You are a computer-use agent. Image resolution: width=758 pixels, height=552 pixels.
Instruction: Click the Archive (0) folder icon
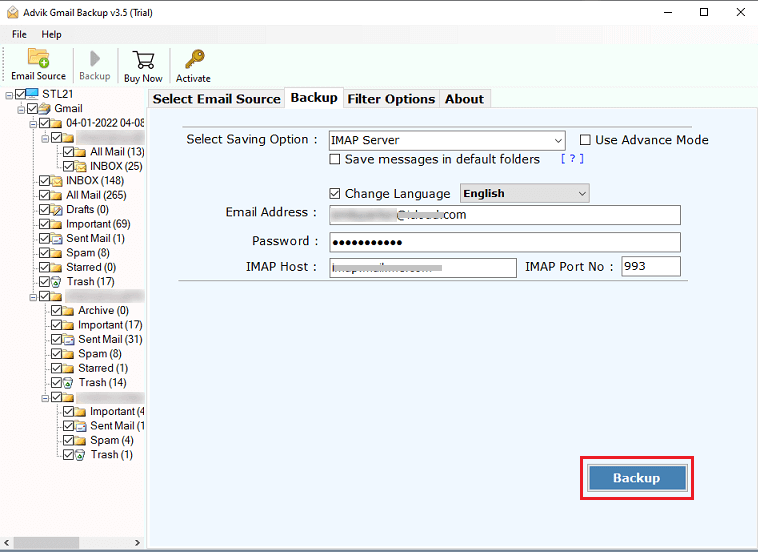point(68,311)
